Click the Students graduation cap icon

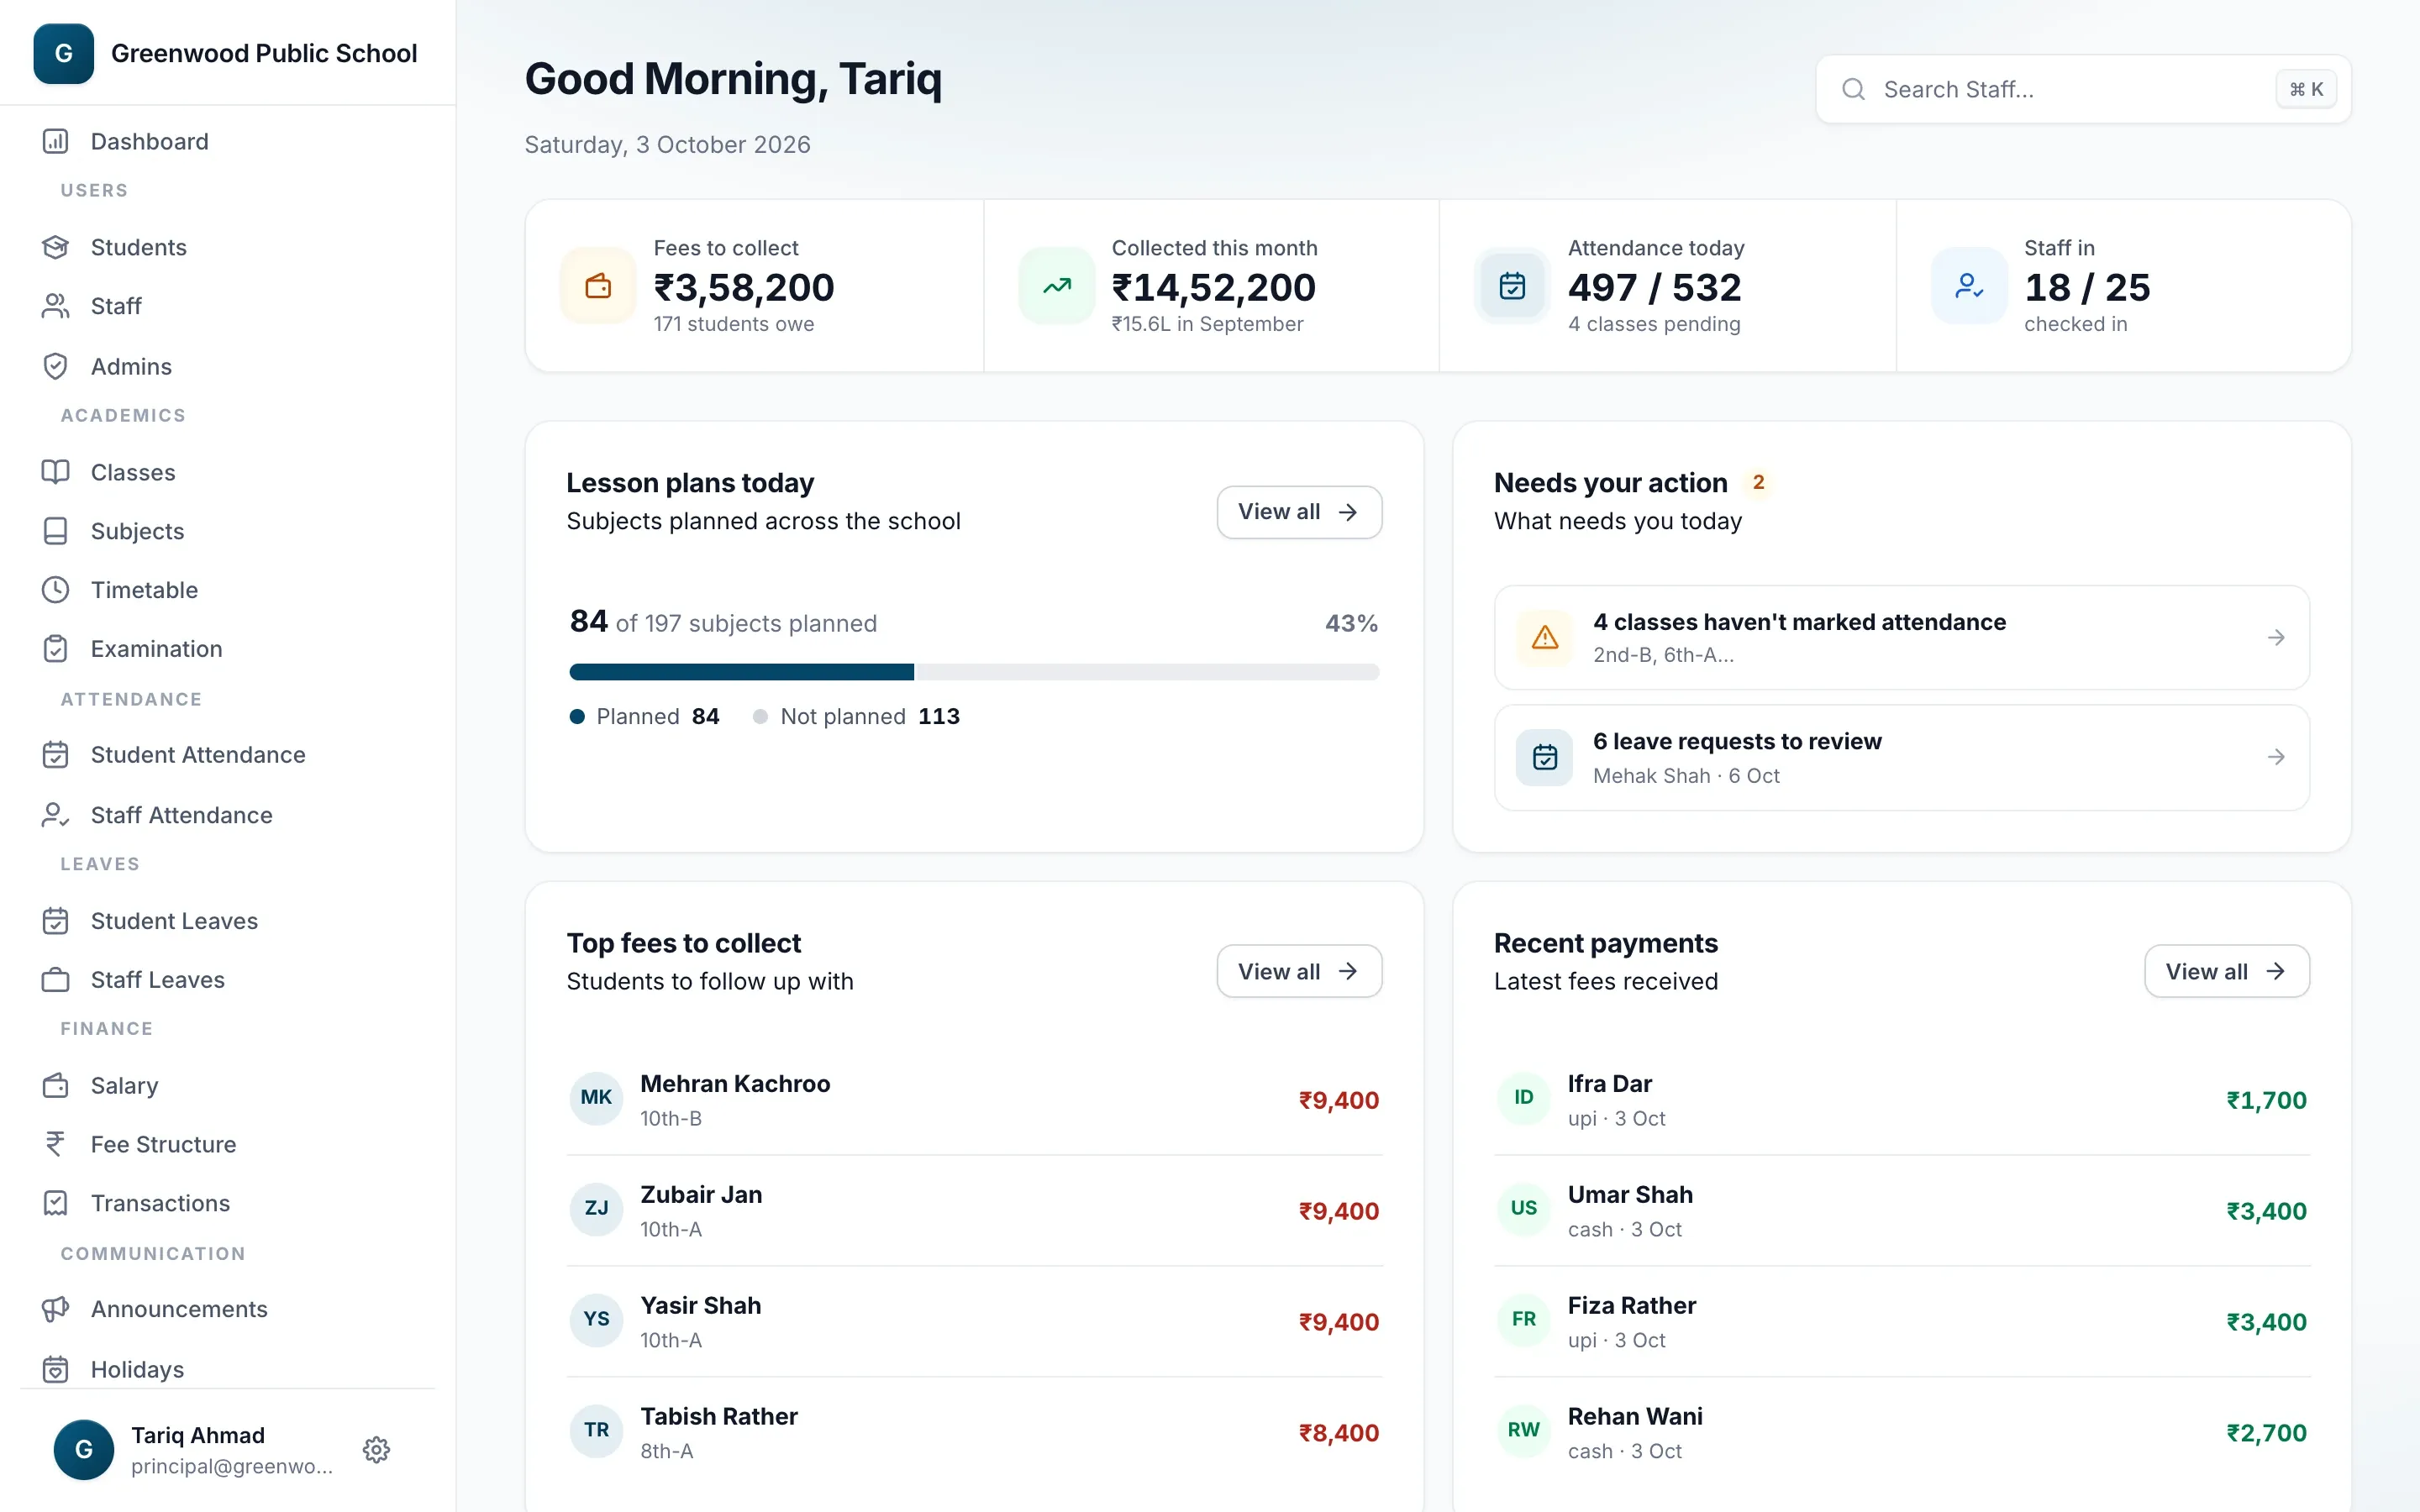click(55, 247)
